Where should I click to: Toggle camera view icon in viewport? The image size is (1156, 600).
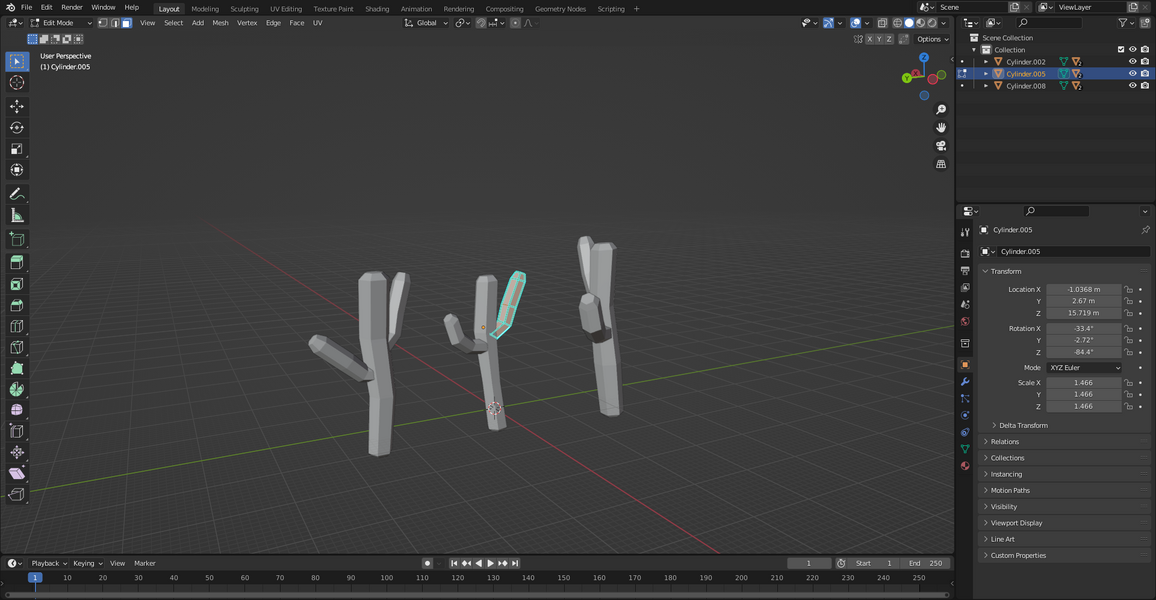click(941, 146)
